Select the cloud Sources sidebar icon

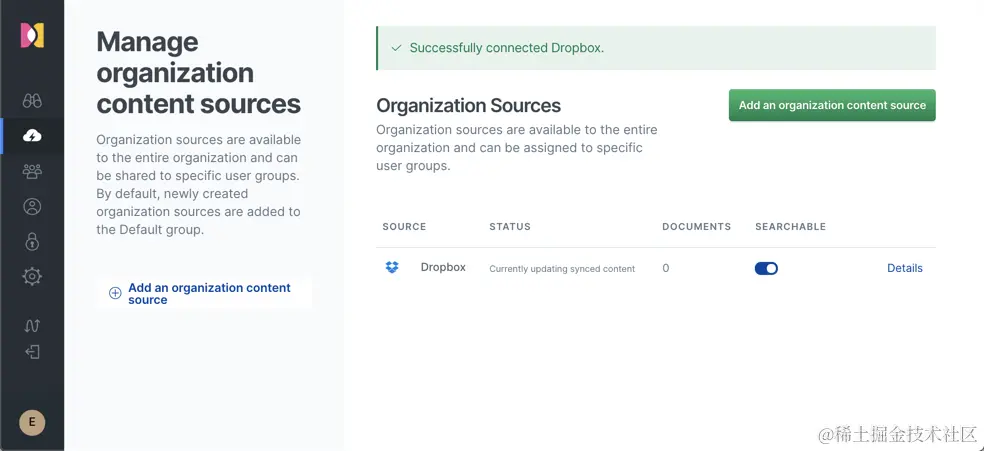click(32, 136)
